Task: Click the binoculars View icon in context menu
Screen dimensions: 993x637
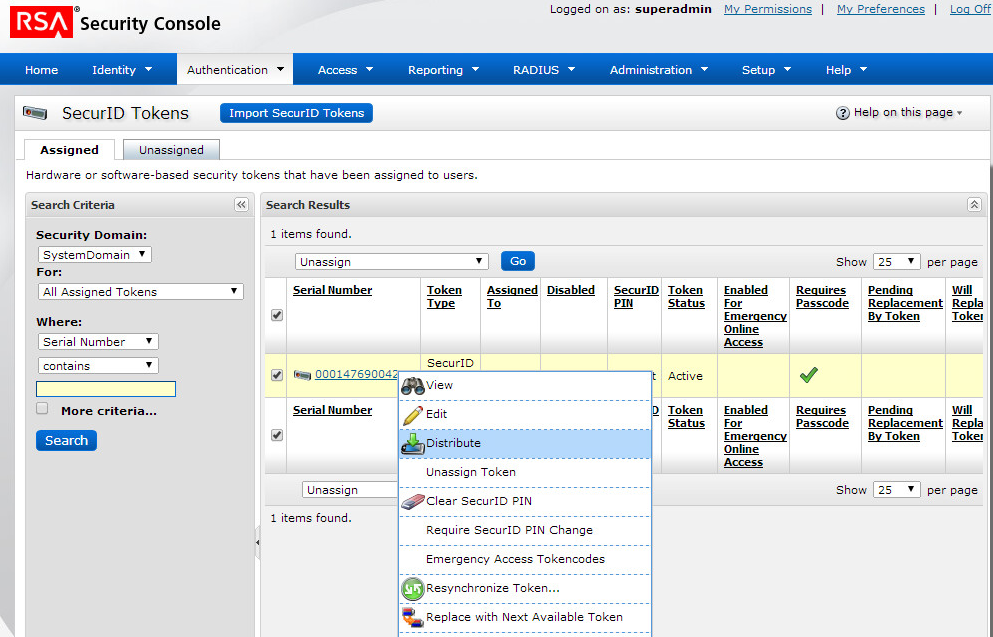Action: tap(413, 385)
